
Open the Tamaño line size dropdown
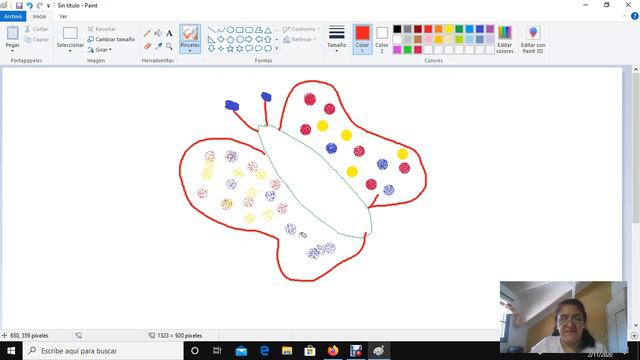(x=336, y=39)
